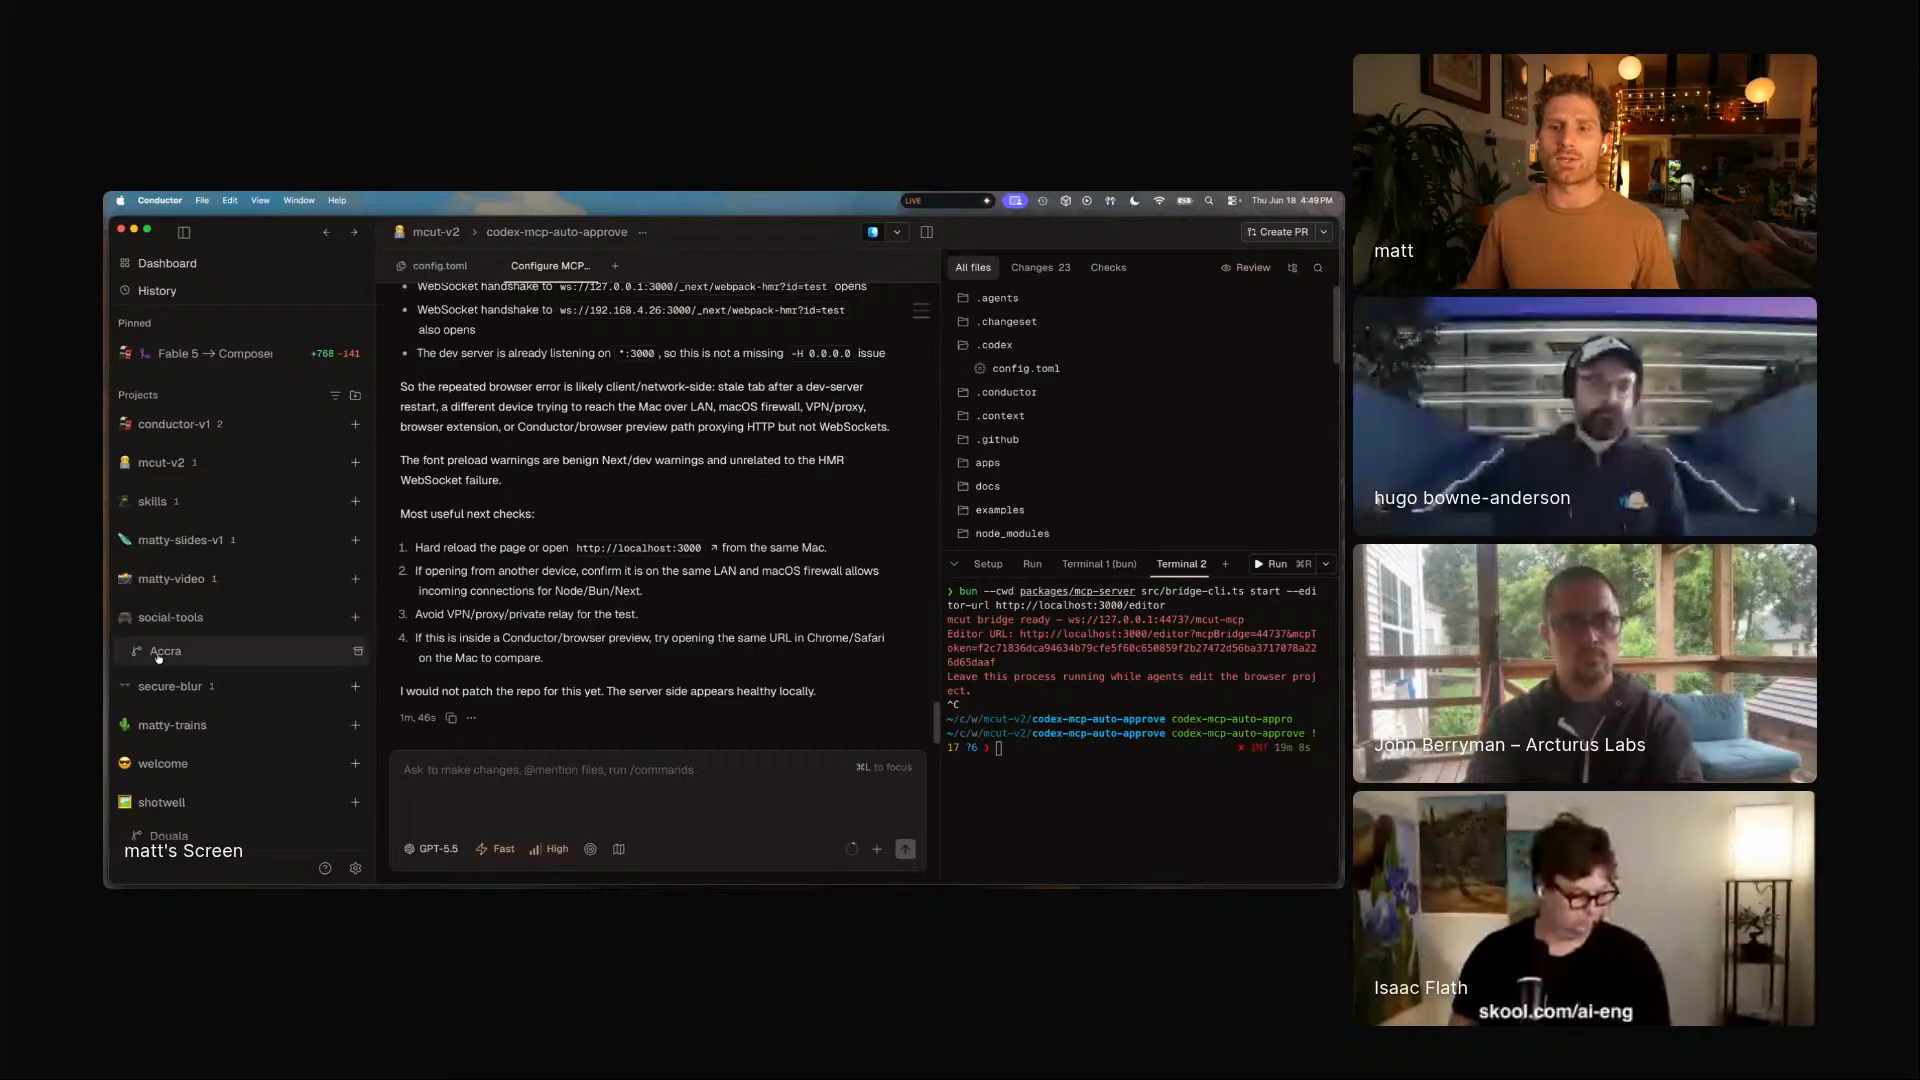The width and height of the screenshot is (1920, 1080).
Task: Add workspace to welcome with plus icon
Action: click(355, 764)
